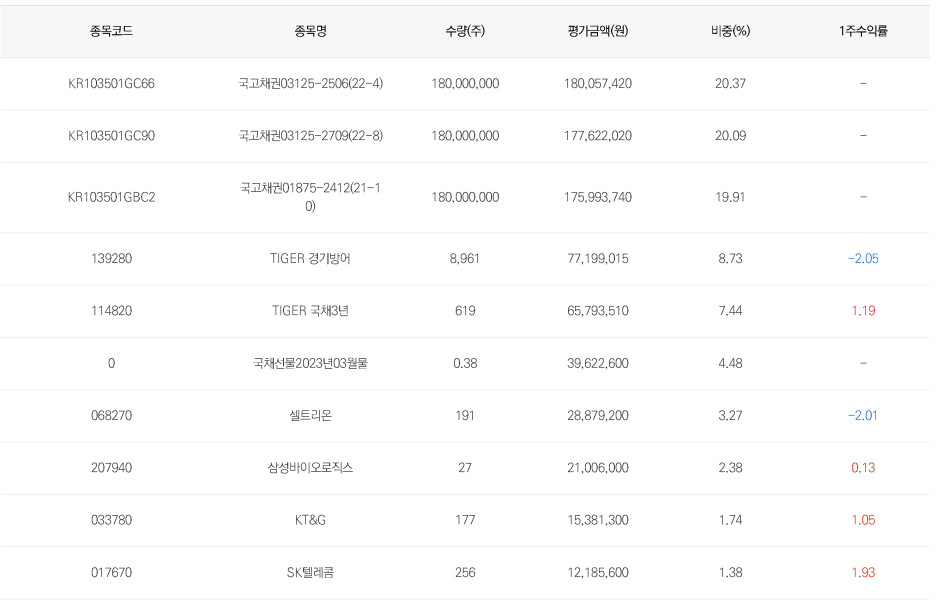Select stock code 139280
This screenshot has width=936, height=609.
coord(111,259)
